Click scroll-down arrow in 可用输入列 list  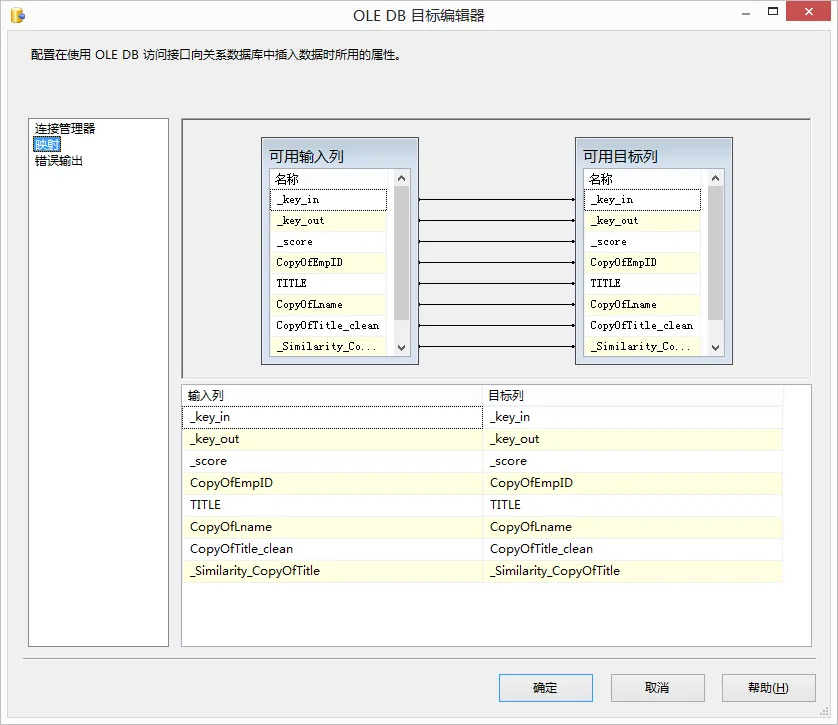click(402, 347)
